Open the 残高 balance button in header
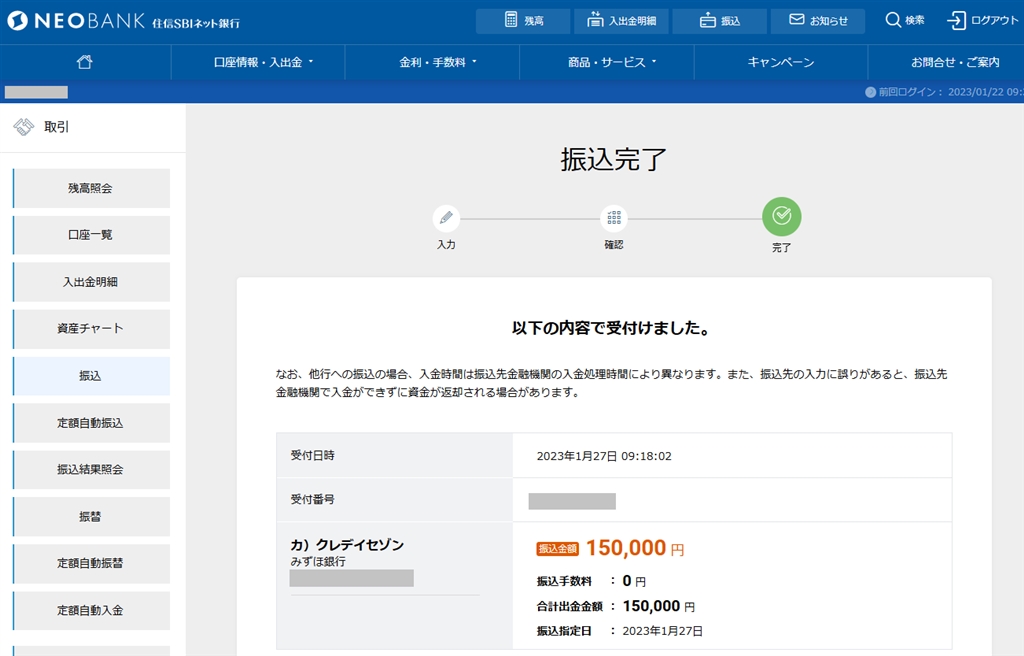The height and width of the screenshot is (656, 1024). point(523,21)
